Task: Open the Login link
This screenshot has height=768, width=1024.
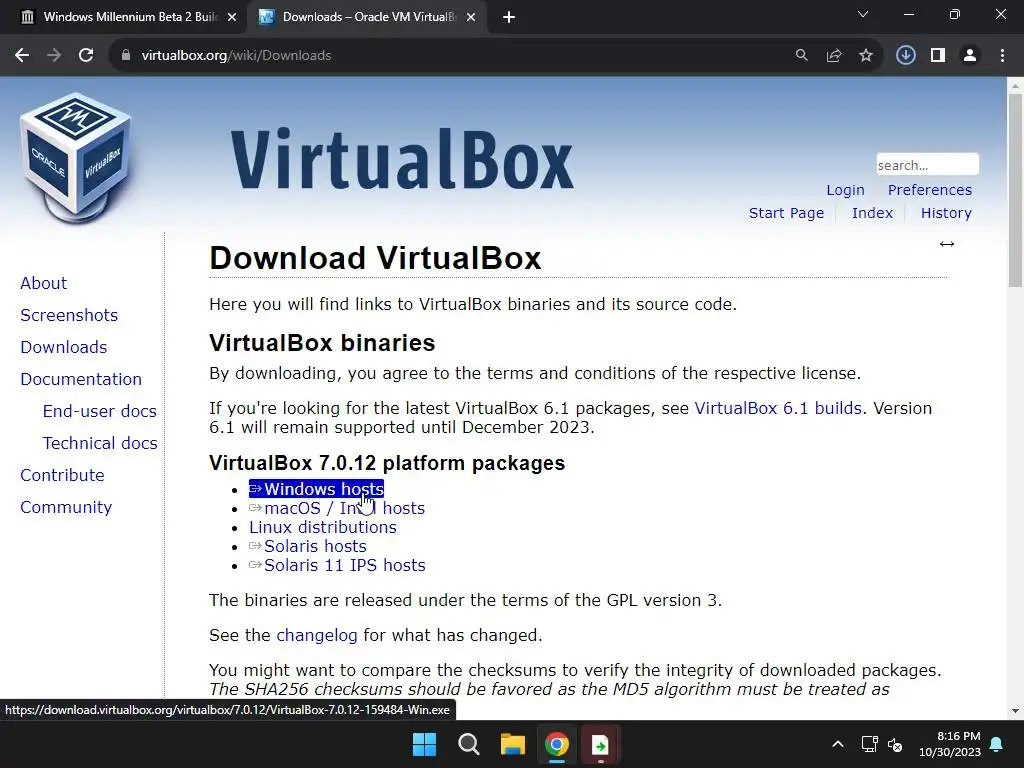Action: pyautogui.click(x=845, y=190)
